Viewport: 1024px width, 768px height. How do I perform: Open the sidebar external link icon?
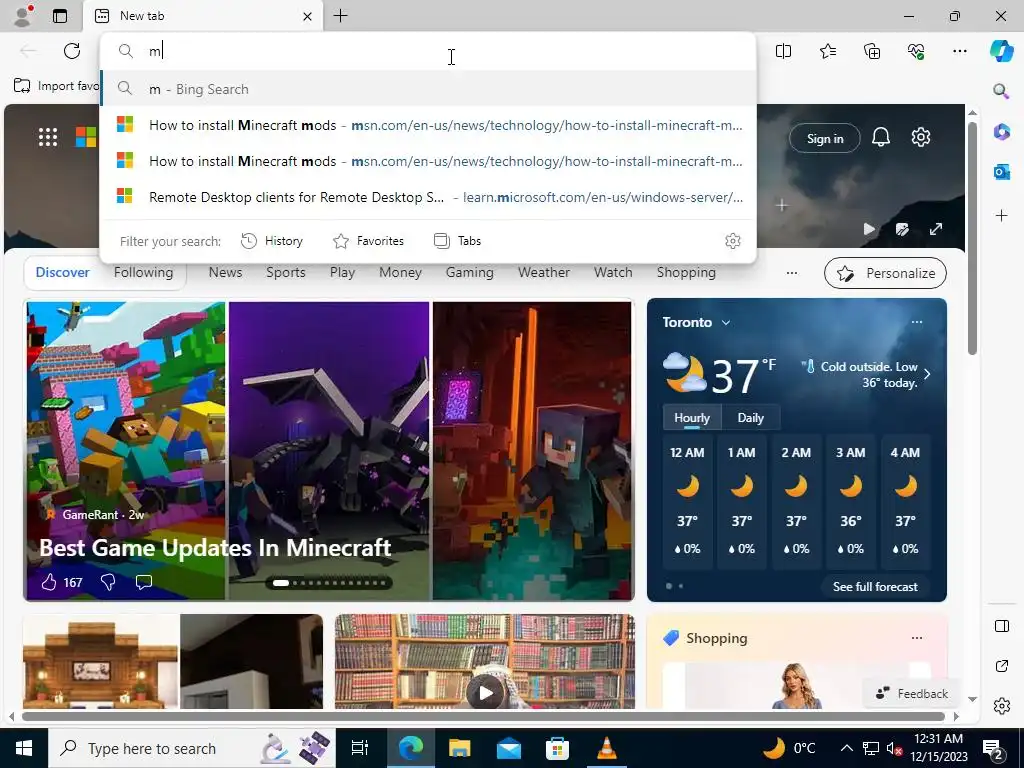[1002, 666]
